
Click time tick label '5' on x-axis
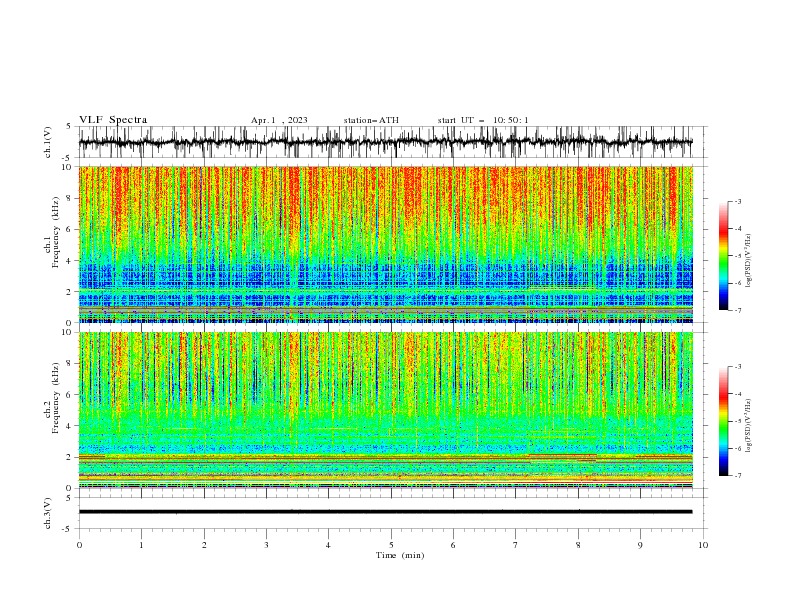[391, 545]
